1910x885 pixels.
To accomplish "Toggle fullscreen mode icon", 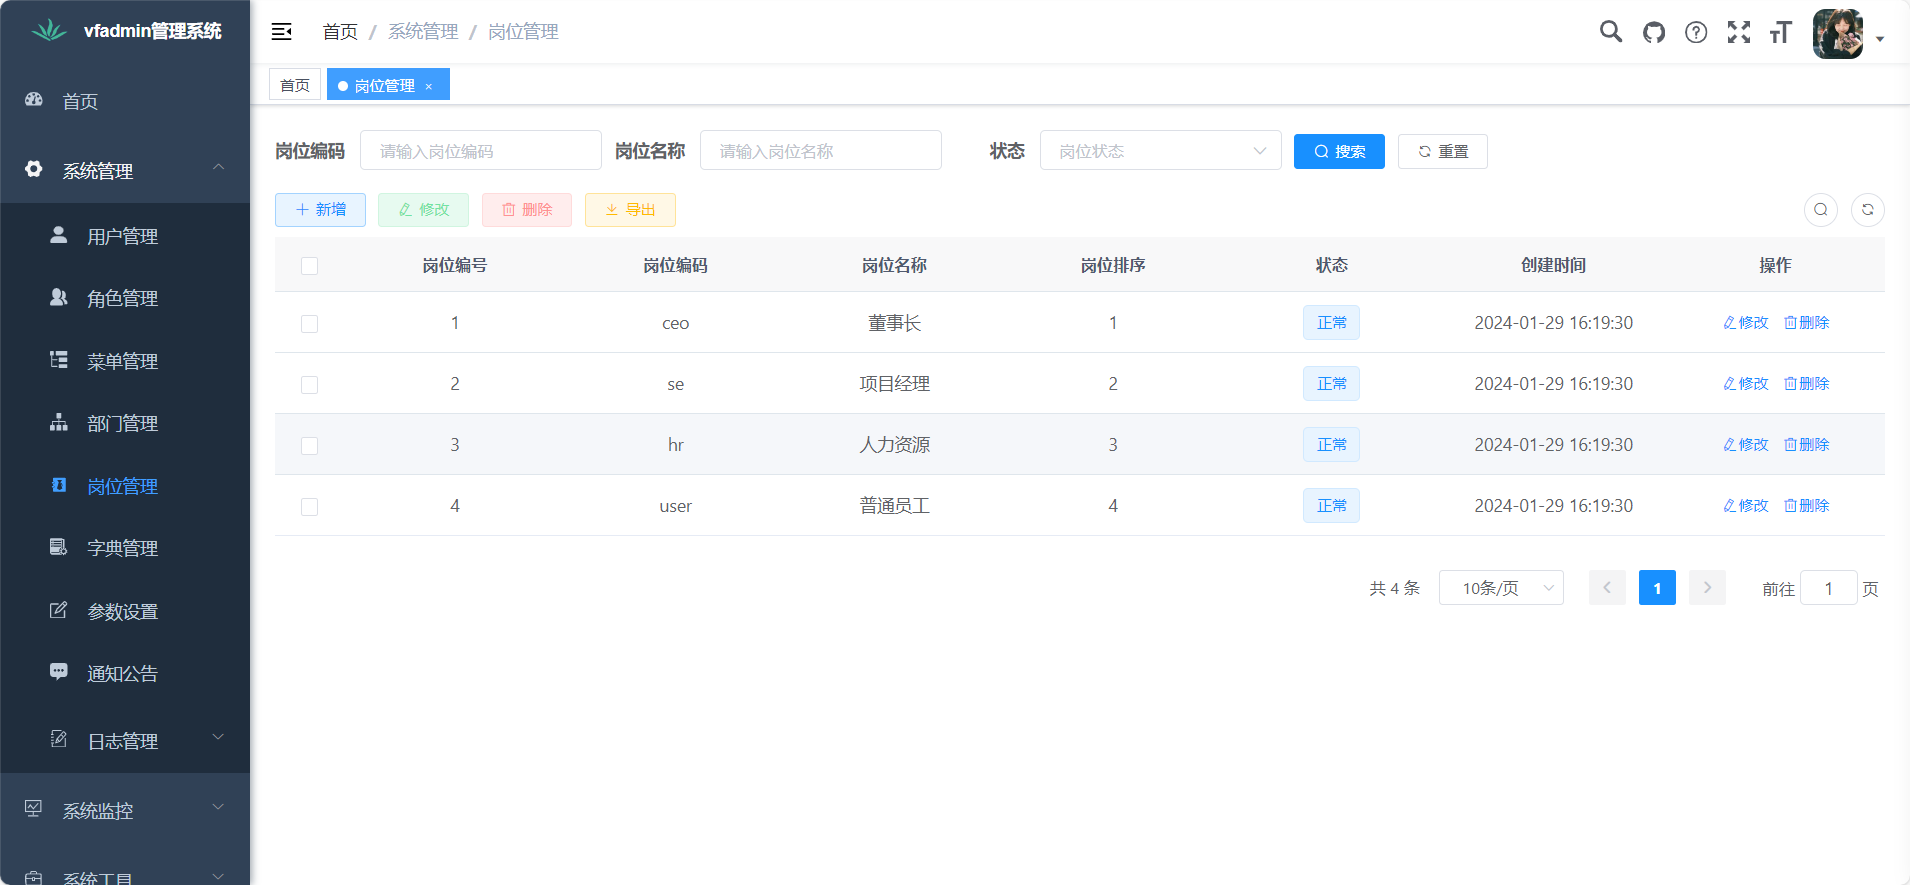I will tap(1739, 32).
